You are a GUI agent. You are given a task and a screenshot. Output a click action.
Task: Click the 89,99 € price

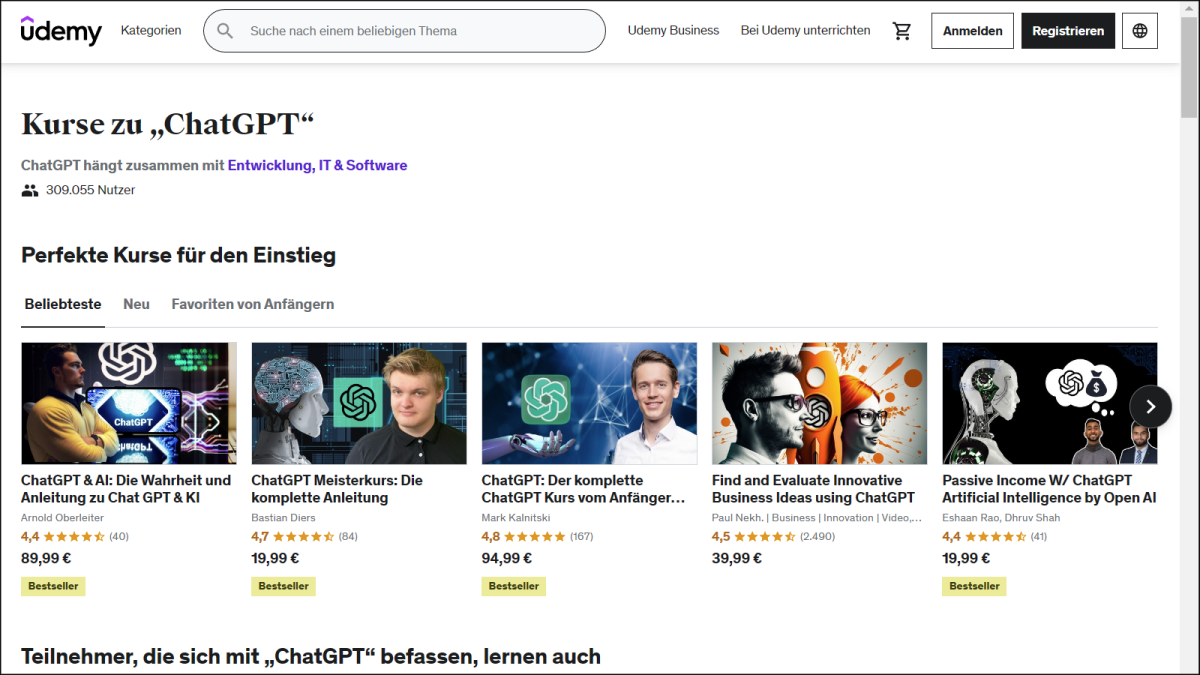pos(45,559)
